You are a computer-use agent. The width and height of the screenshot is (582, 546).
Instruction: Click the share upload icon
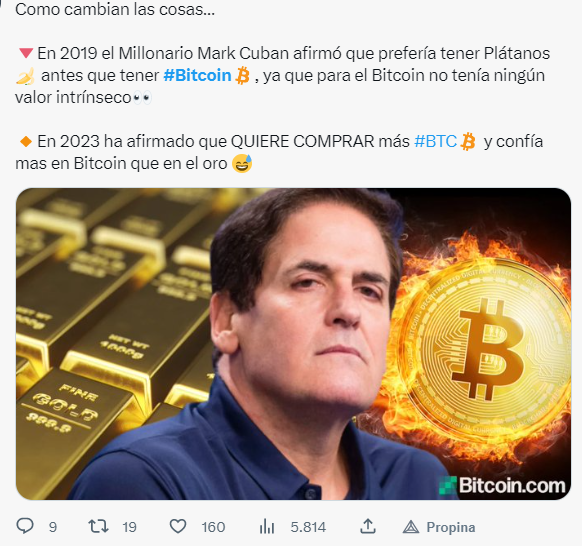coord(368,526)
